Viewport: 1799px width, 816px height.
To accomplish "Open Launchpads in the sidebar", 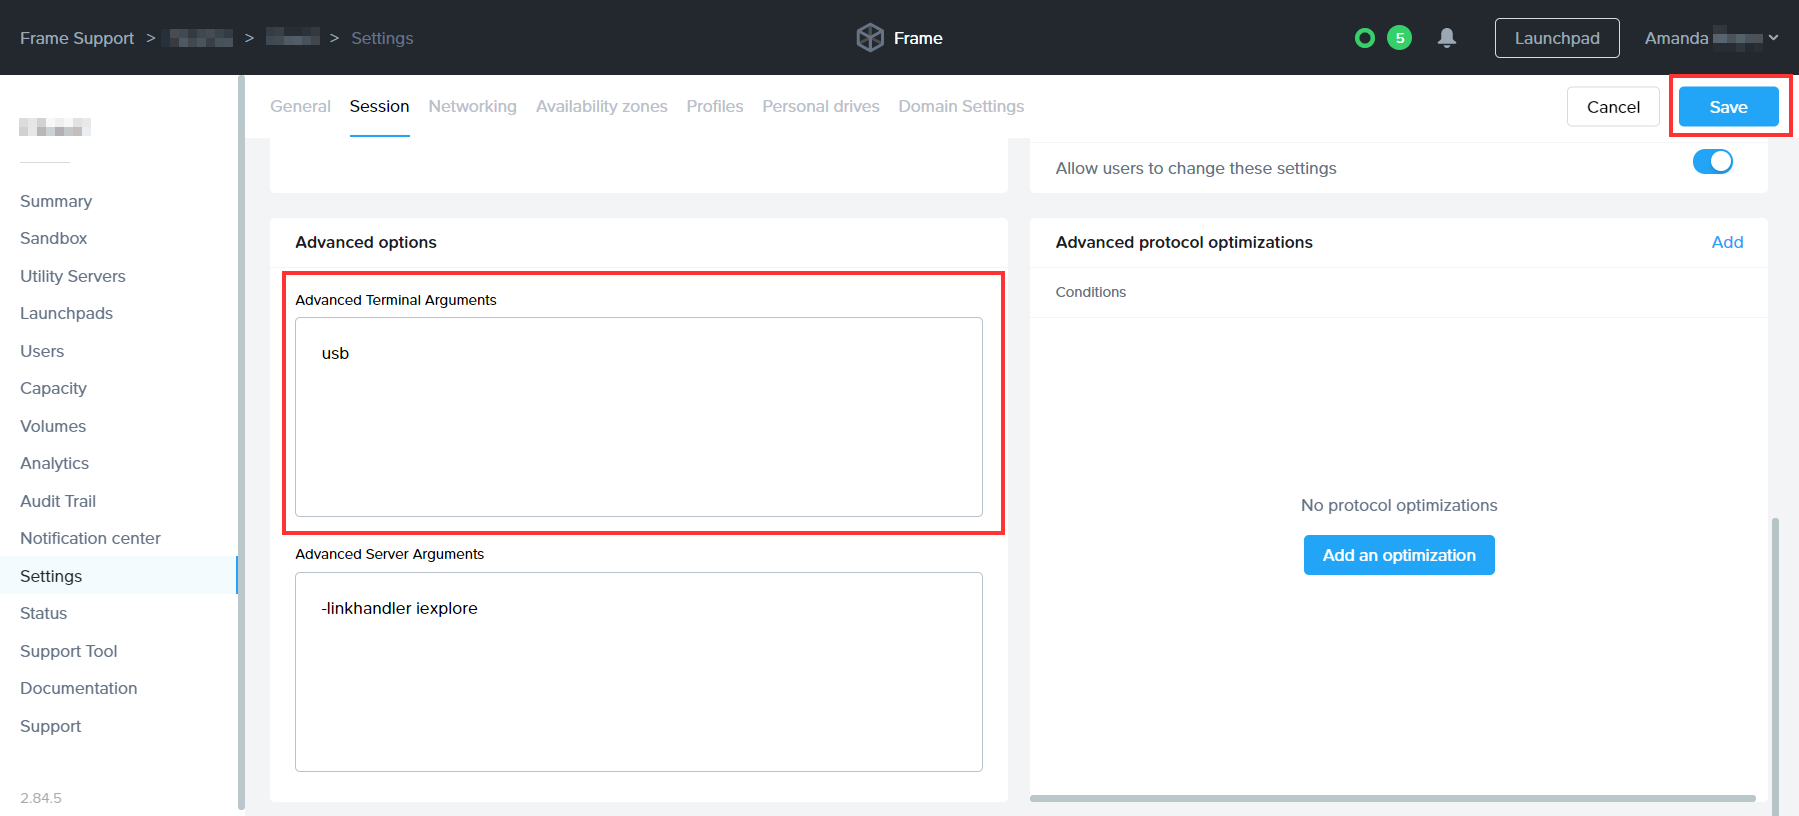I will [66, 313].
